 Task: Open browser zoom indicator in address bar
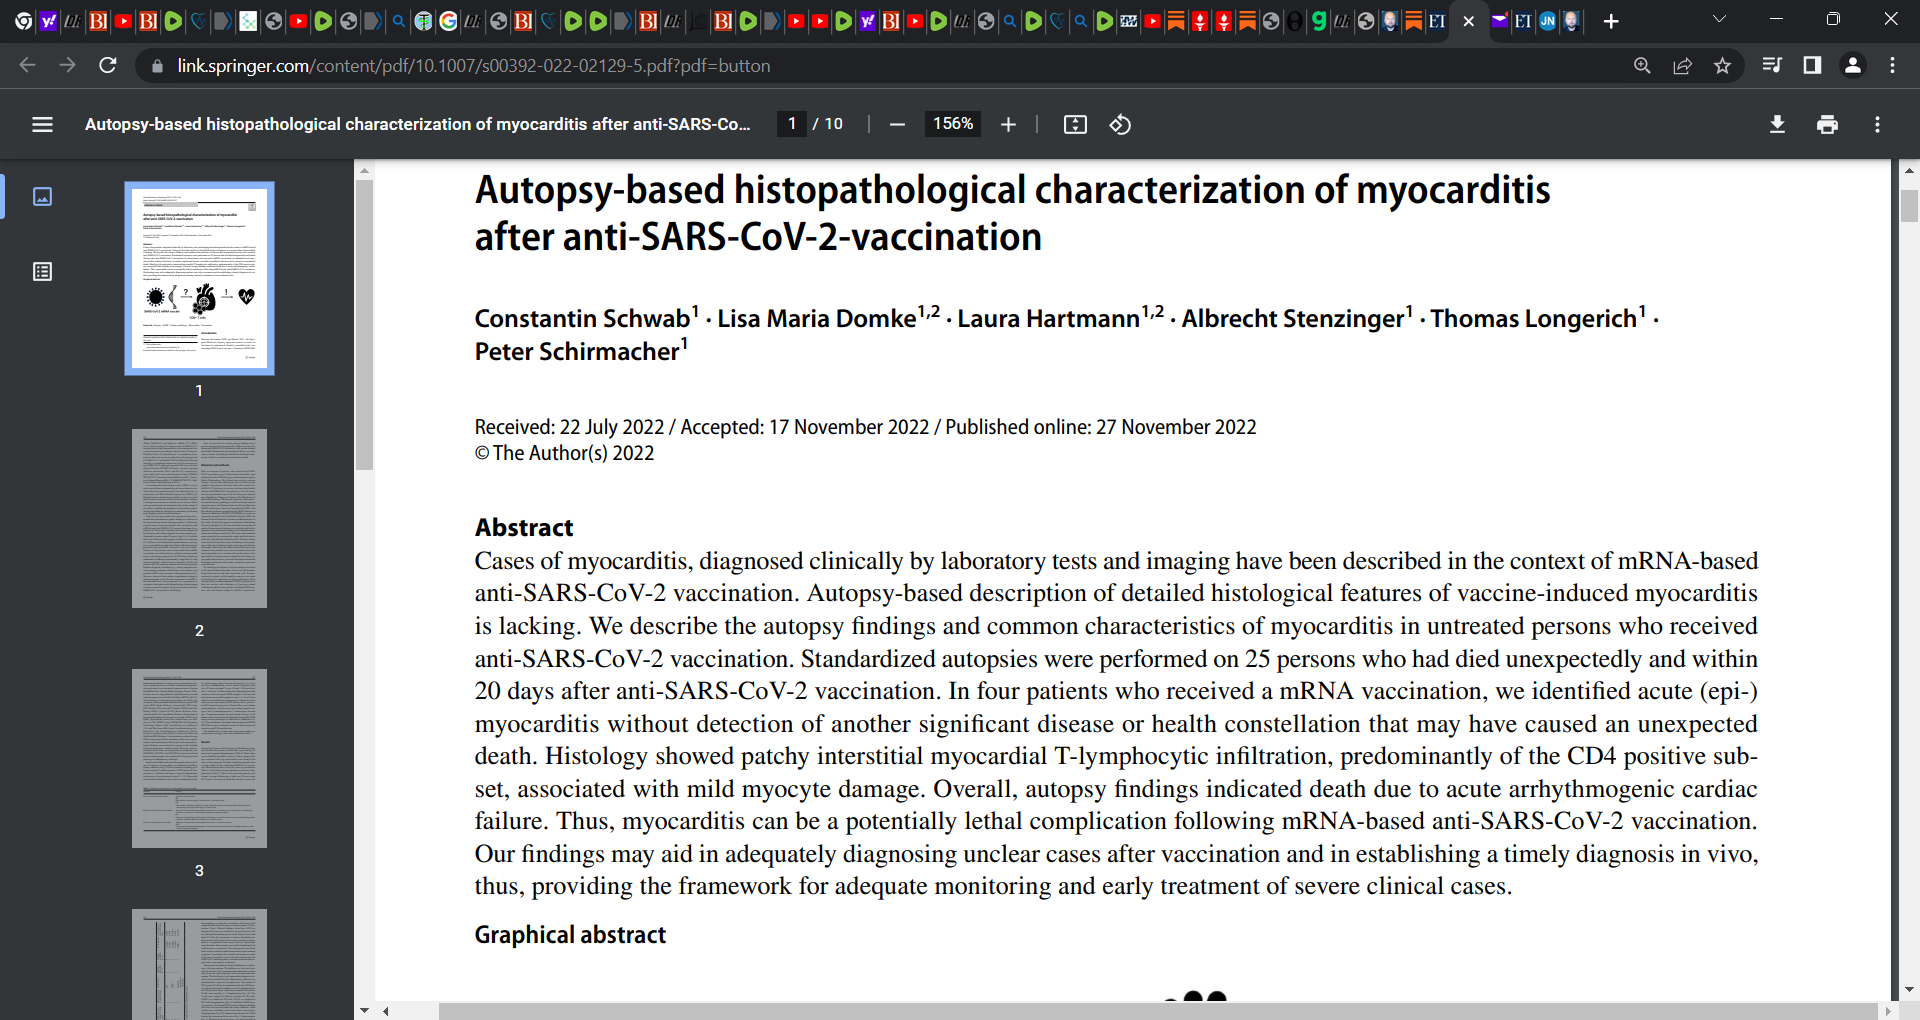point(1642,65)
